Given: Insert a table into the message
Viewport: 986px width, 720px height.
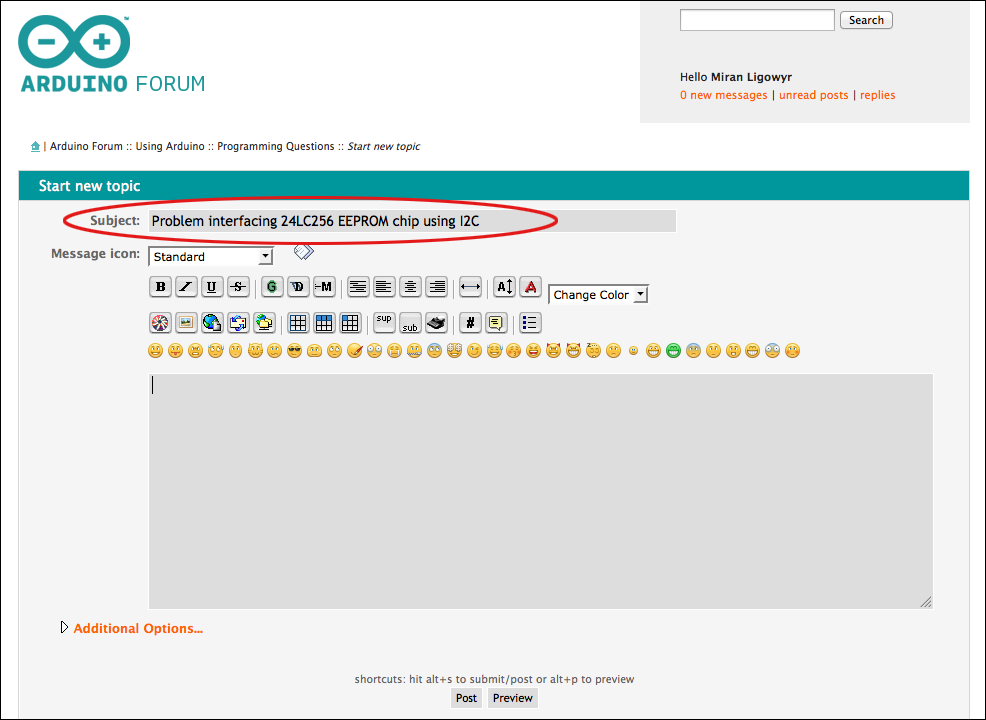Looking at the screenshot, I should point(297,323).
